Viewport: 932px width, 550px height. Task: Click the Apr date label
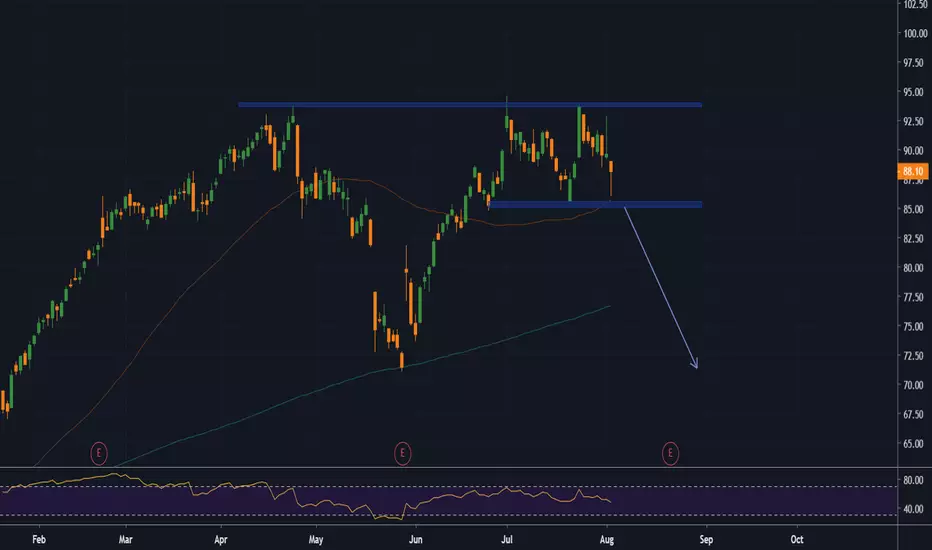[x=221, y=540]
